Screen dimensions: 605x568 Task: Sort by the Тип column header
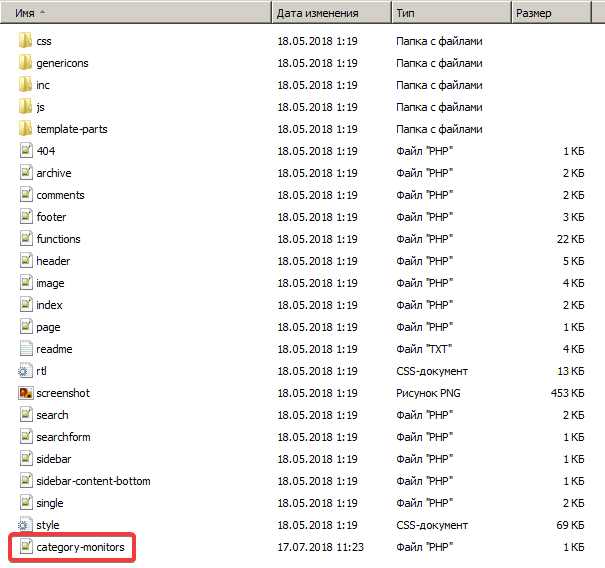click(452, 13)
